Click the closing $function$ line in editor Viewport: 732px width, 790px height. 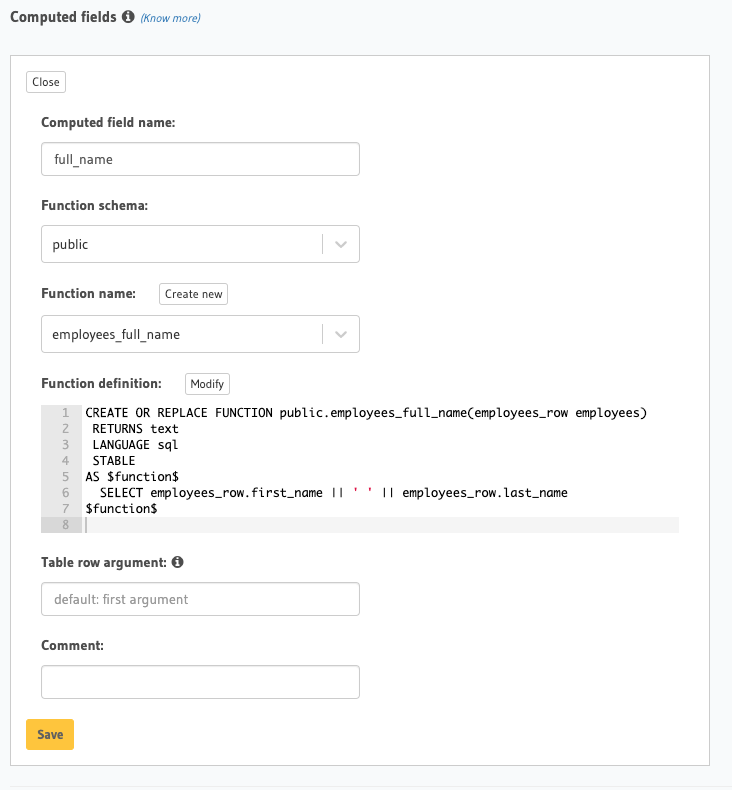coord(121,509)
